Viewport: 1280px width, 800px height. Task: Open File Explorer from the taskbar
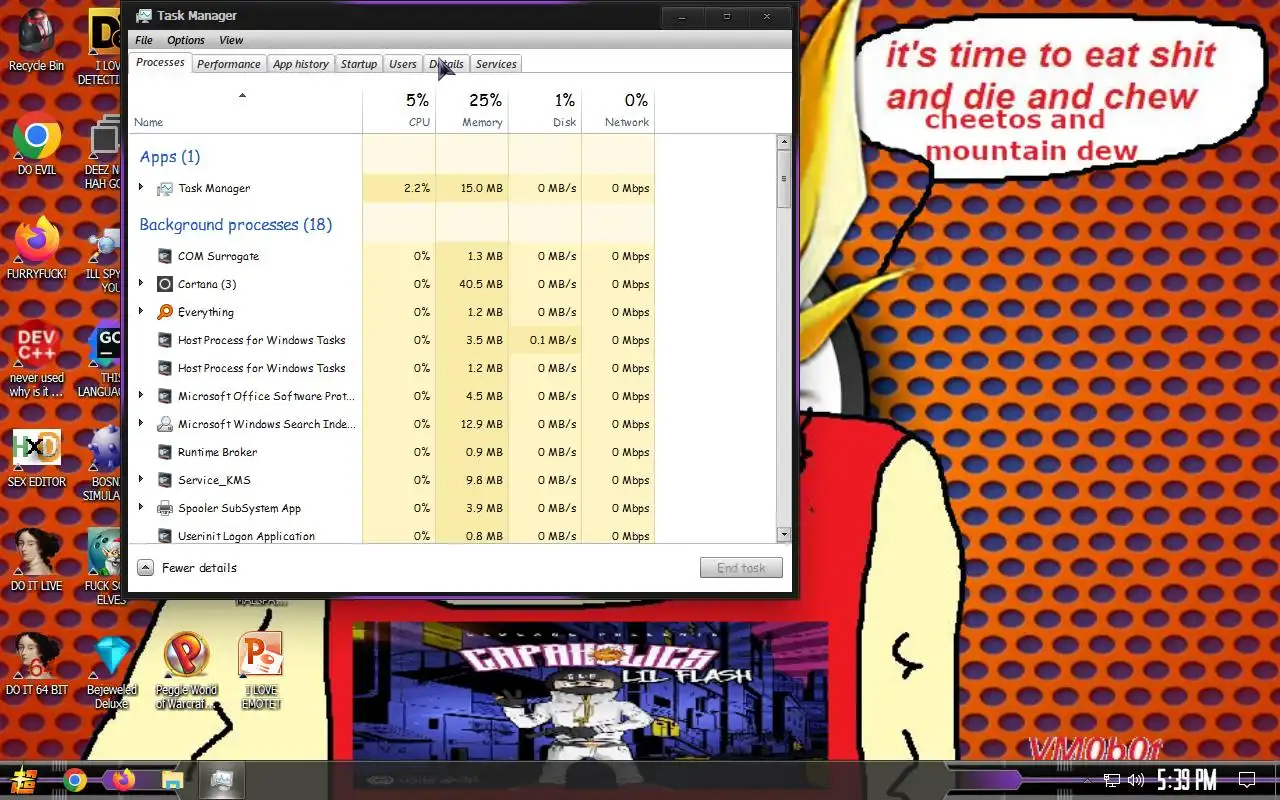[x=172, y=780]
